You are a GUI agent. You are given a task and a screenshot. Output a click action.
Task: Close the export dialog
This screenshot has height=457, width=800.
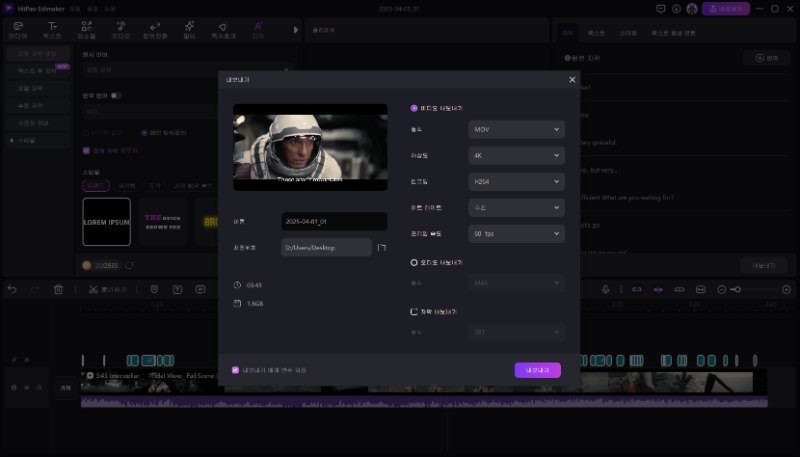[572, 79]
